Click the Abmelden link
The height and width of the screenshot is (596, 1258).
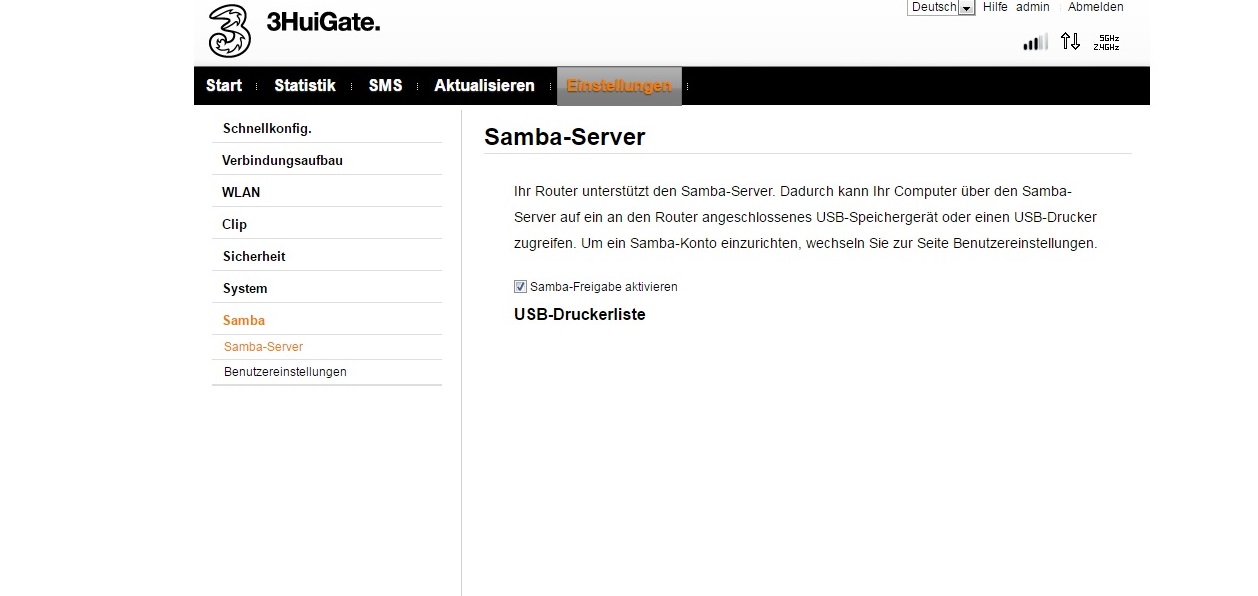click(1095, 7)
